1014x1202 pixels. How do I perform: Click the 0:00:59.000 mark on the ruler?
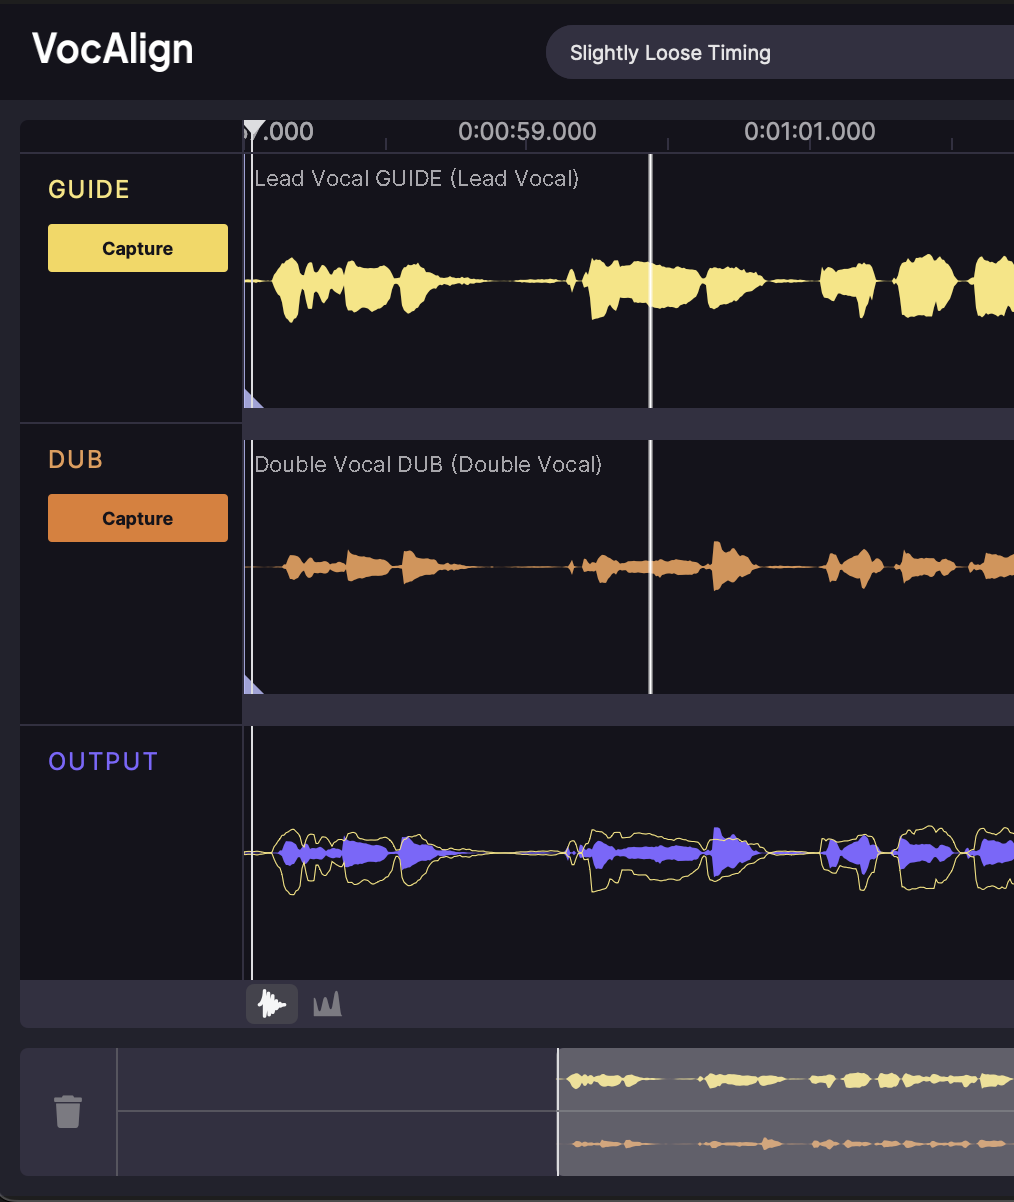click(527, 132)
